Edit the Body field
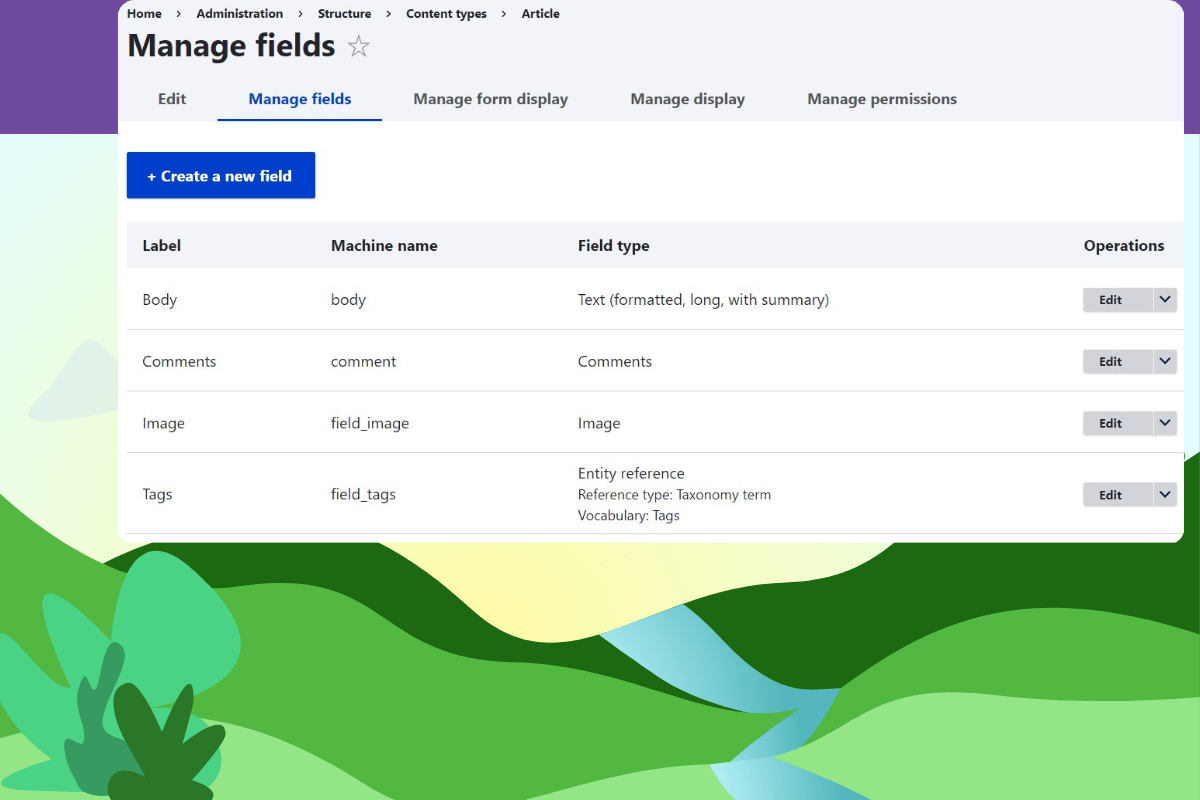 (x=1111, y=299)
